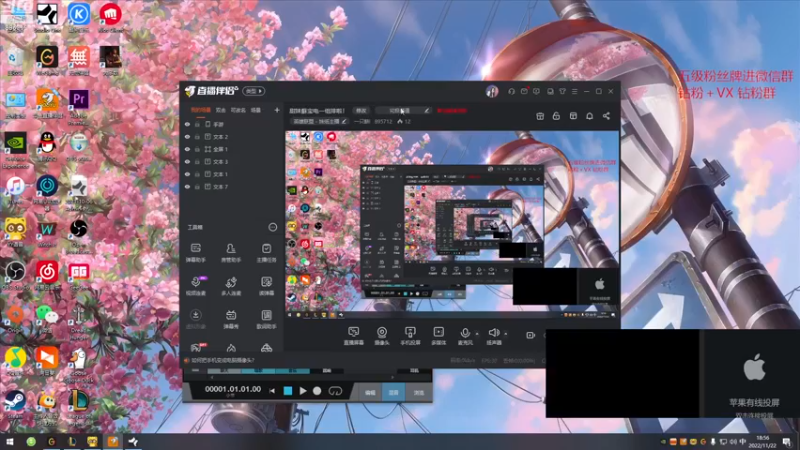Open the shirt skin icon in title bar
This screenshot has width=800, height=450.
click(562, 91)
